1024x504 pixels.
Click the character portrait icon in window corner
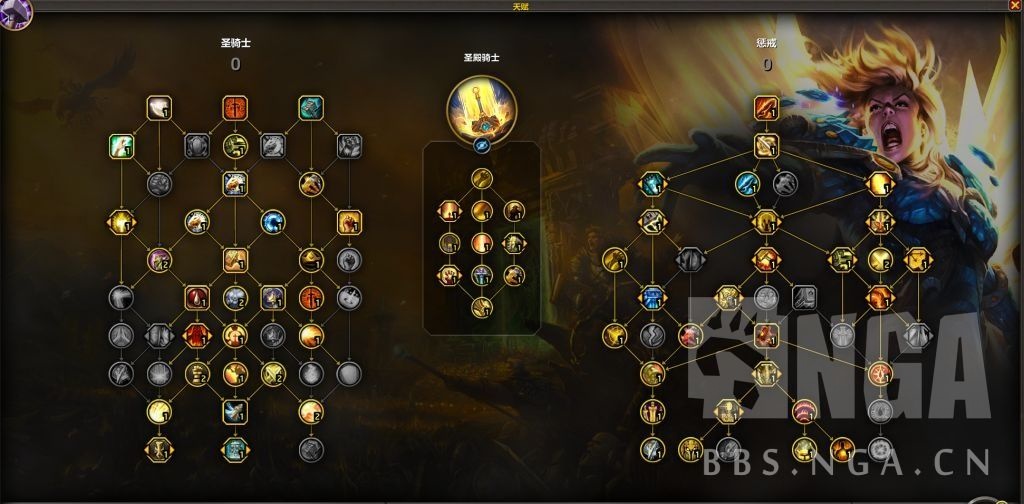coord(14,14)
